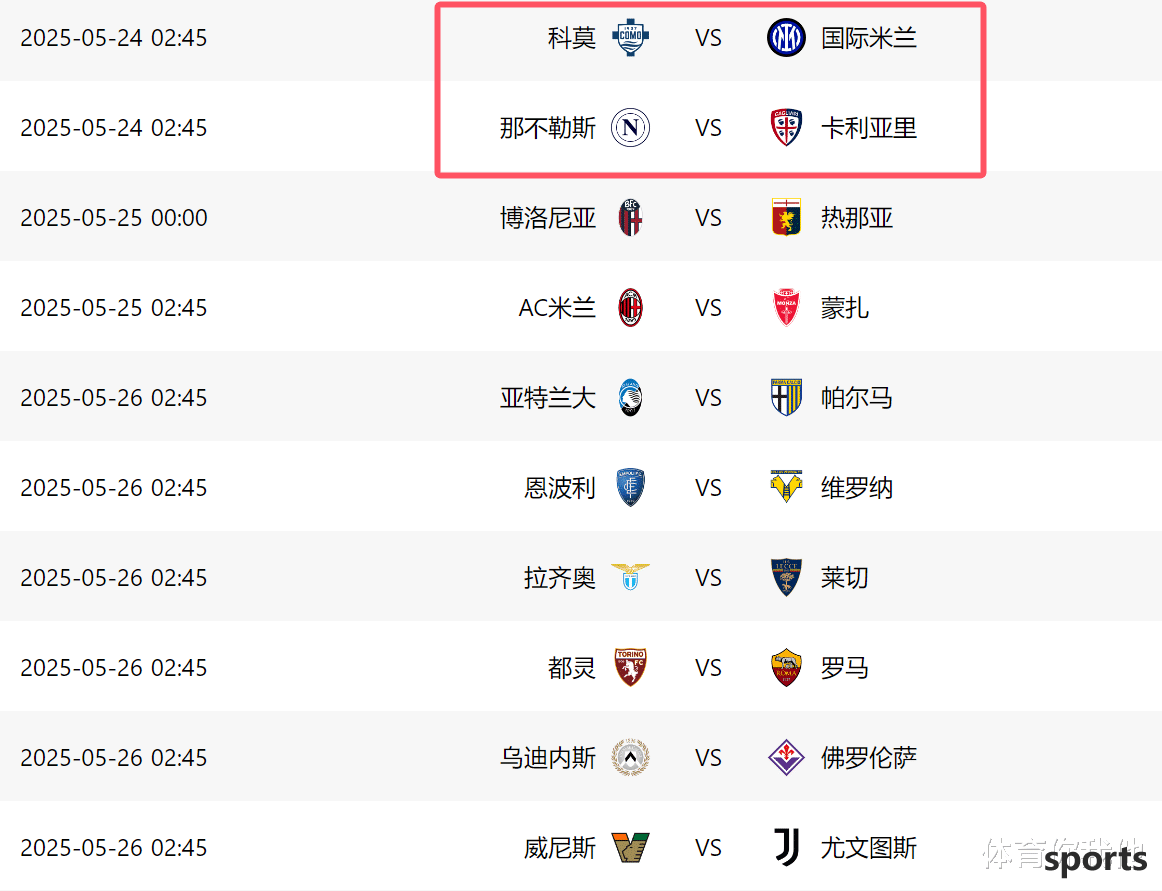Select the AC Milan logo
The height and width of the screenshot is (891, 1162).
point(631,308)
